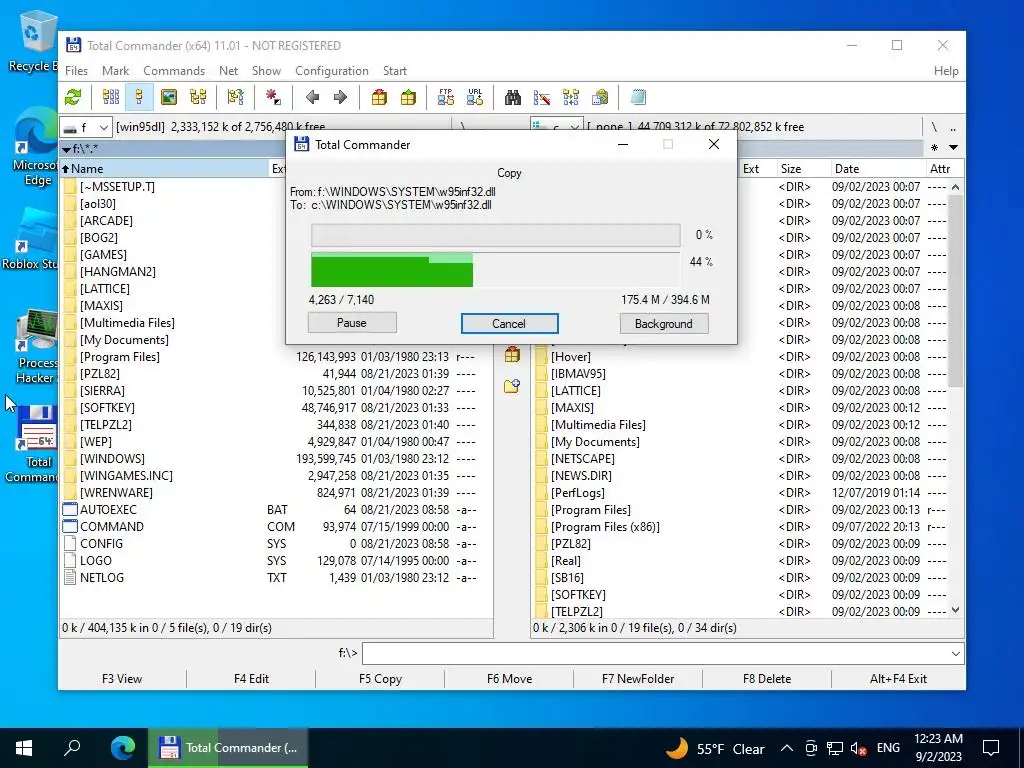Image resolution: width=1024 pixels, height=768 pixels.
Task: Show hidden system tray icons chevron
Action: (787, 748)
